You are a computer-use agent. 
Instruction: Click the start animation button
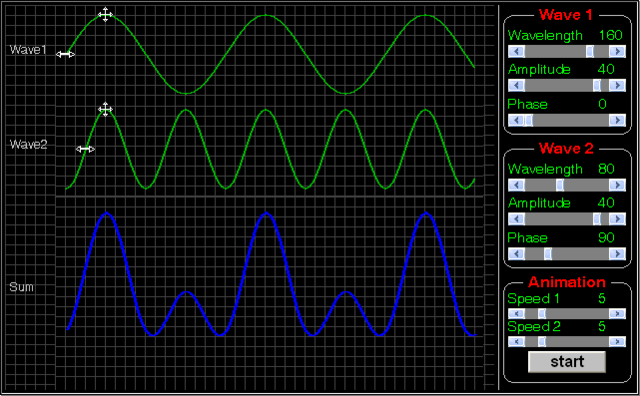(567, 362)
